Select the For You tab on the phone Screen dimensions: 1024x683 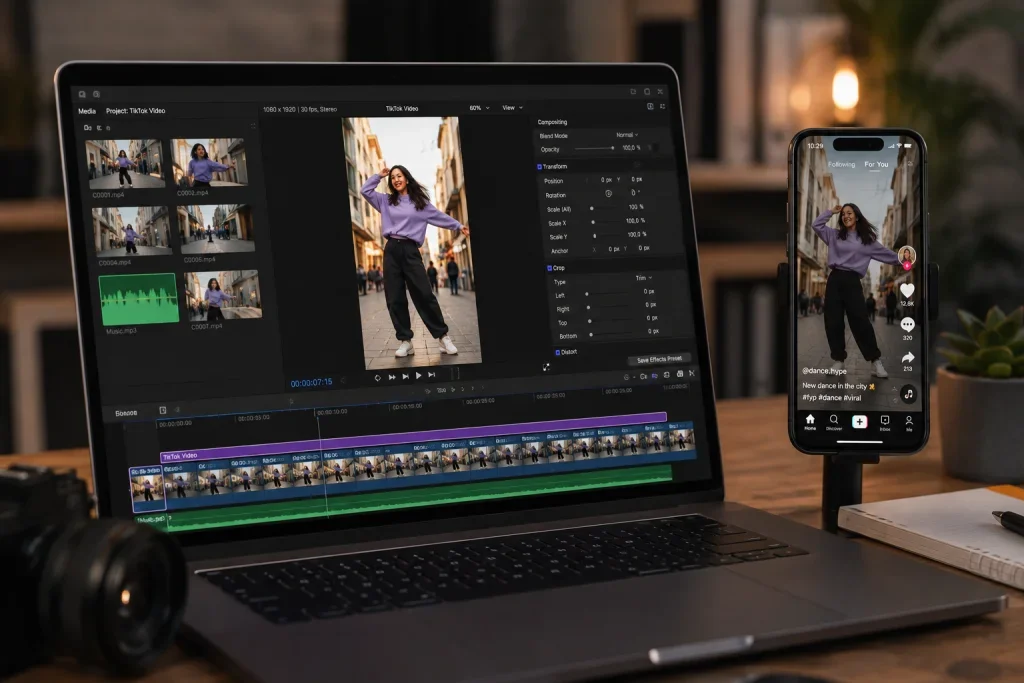[x=876, y=165]
